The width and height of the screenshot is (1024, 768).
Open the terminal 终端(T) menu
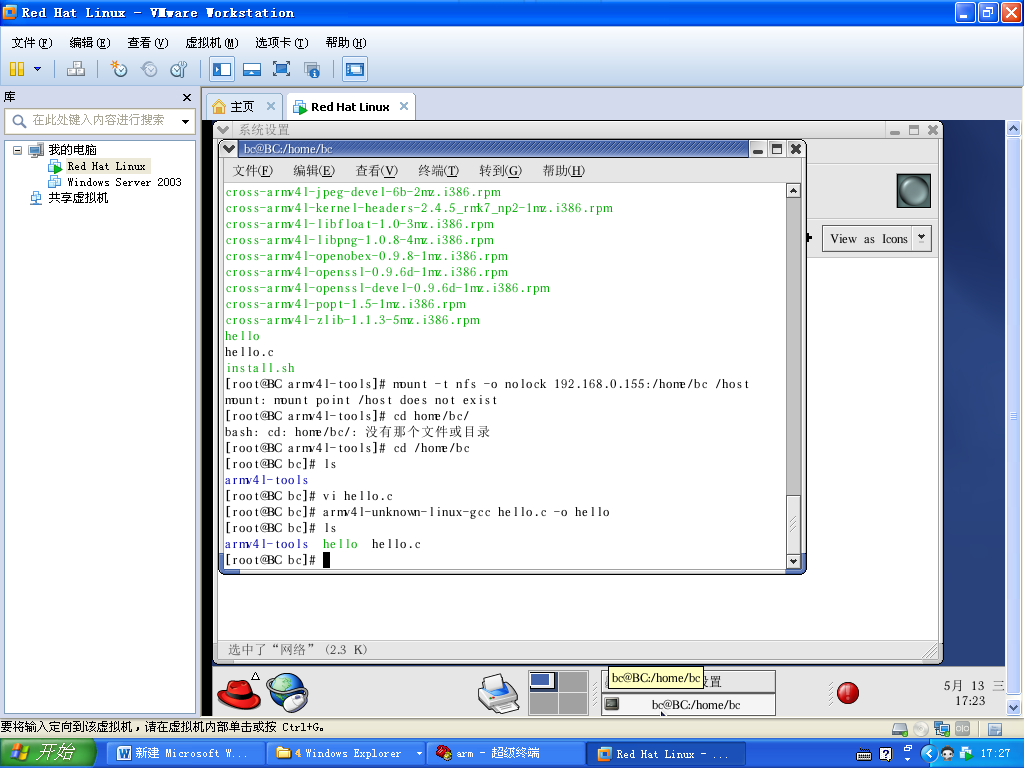click(438, 171)
